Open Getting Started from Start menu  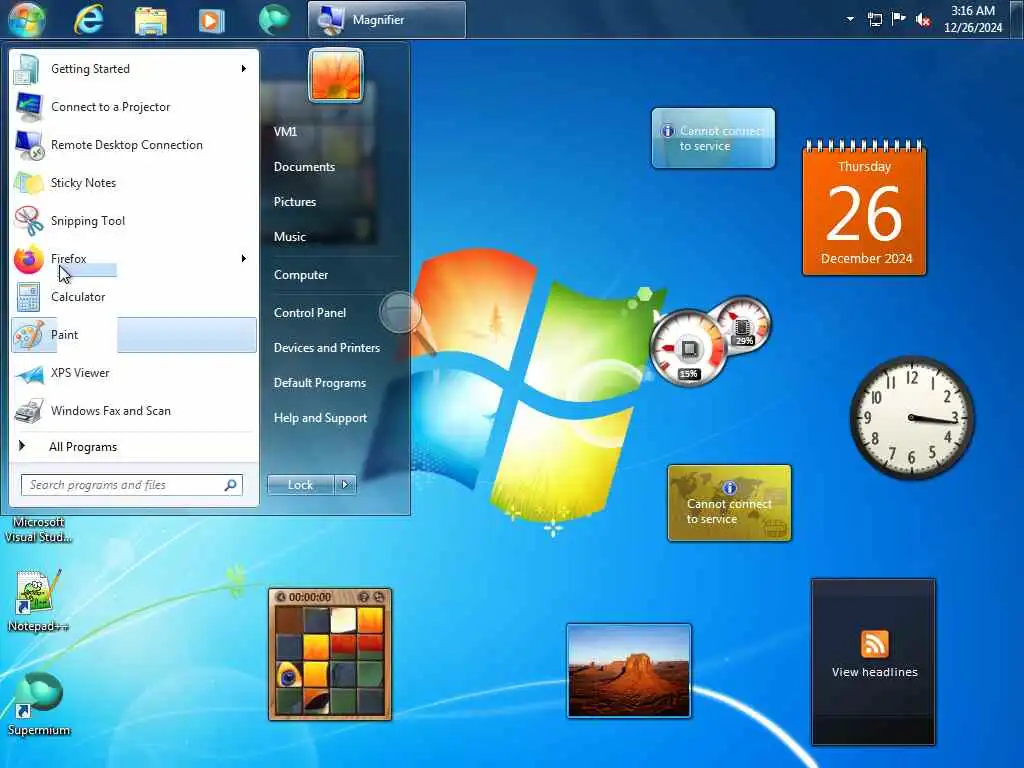click(134, 69)
